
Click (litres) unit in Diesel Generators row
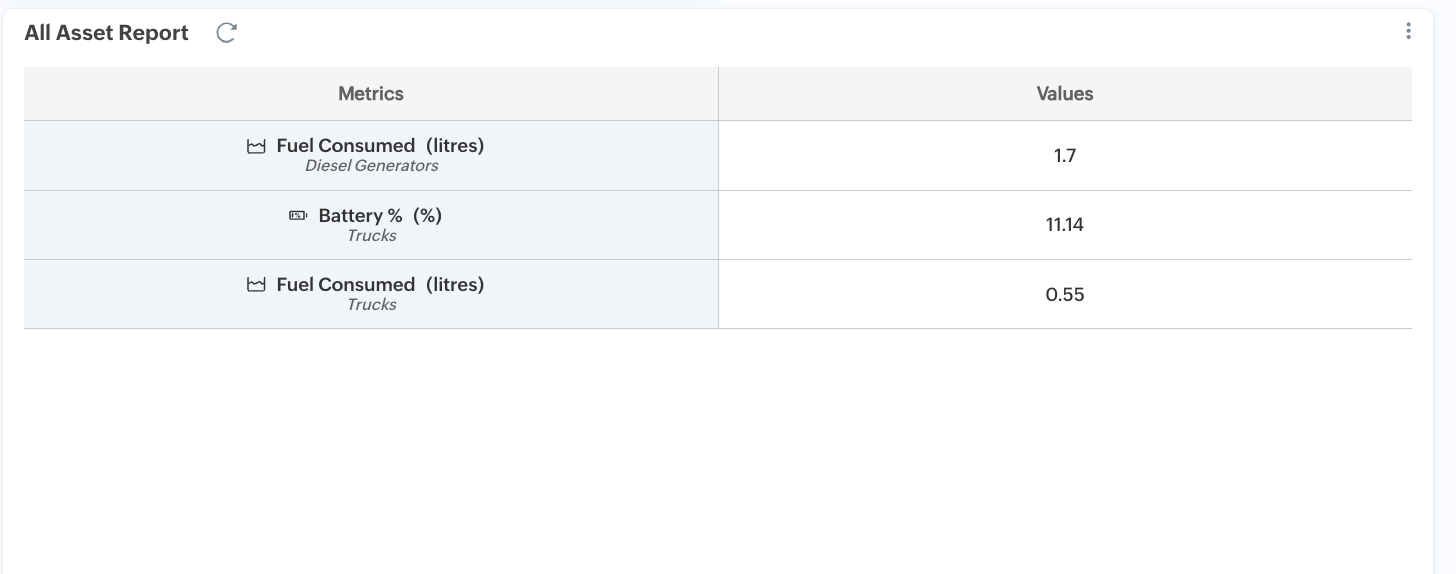[455, 146]
